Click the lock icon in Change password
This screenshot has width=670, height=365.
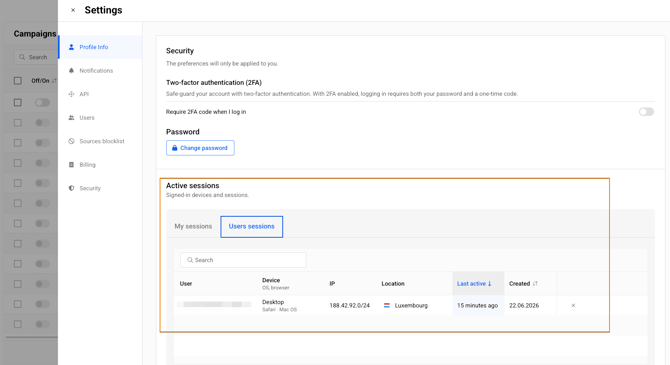[174, 148]
